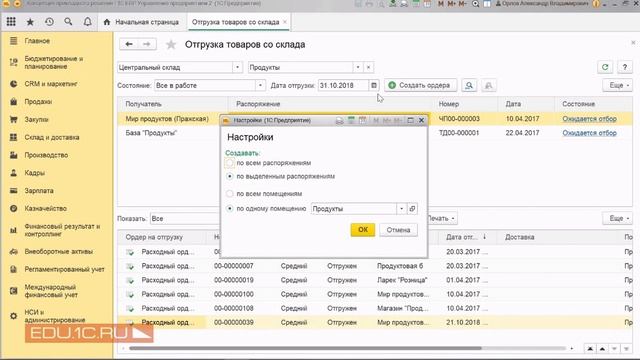Click Создать ордера button

tap(420, 85)
